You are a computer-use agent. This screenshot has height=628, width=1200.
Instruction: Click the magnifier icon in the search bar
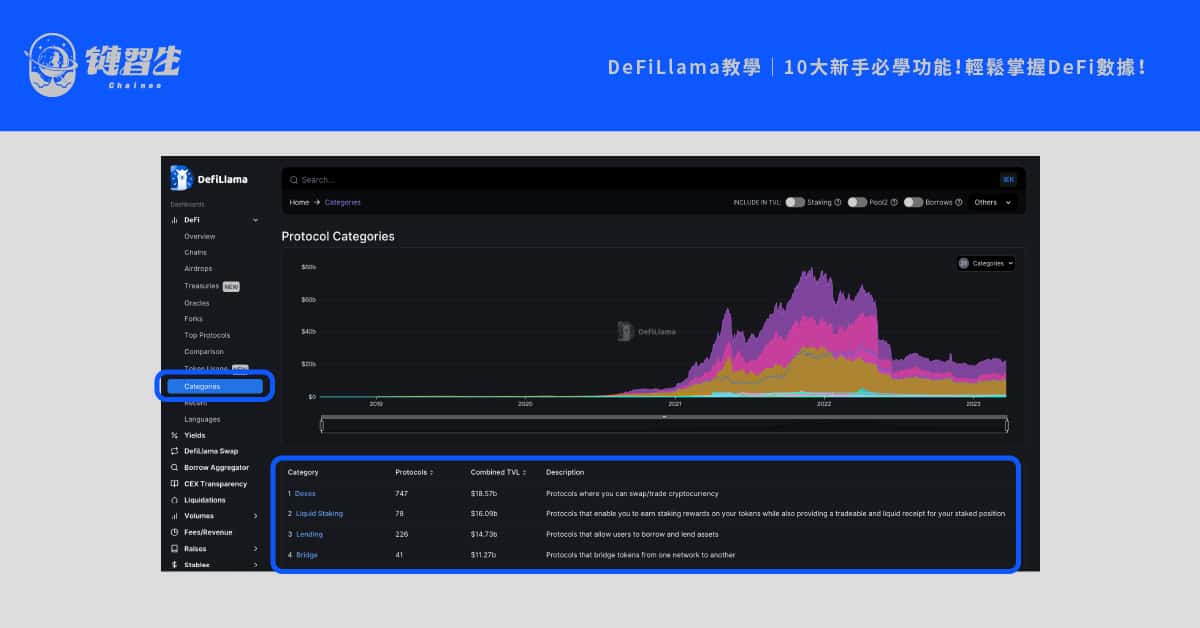tap(293, 180)
